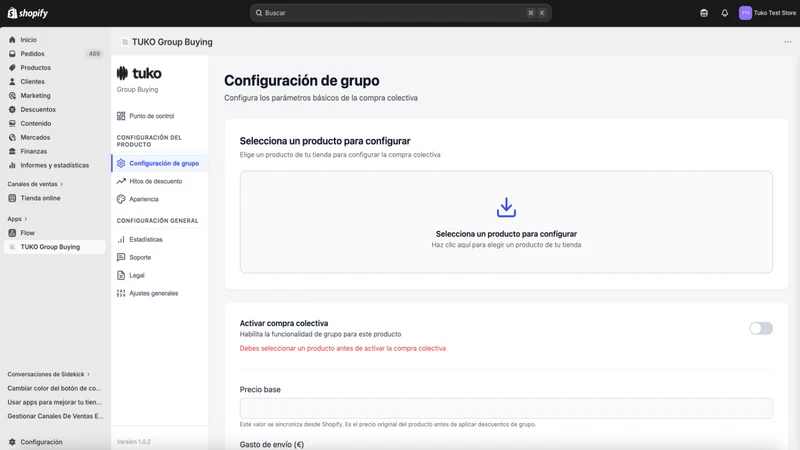This screenshot has height=450, width=800.
Task: Click the Contenido icon
Action: (x=12, y=123)
